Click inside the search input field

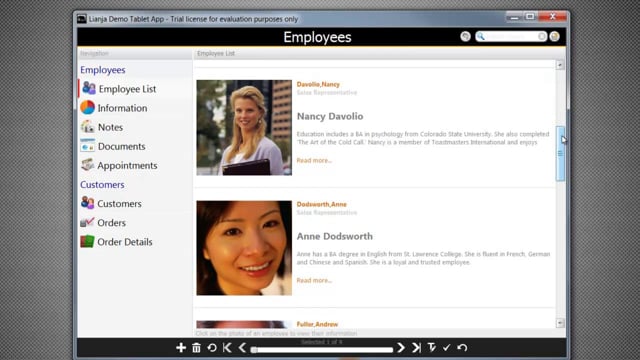coord(511,36)
